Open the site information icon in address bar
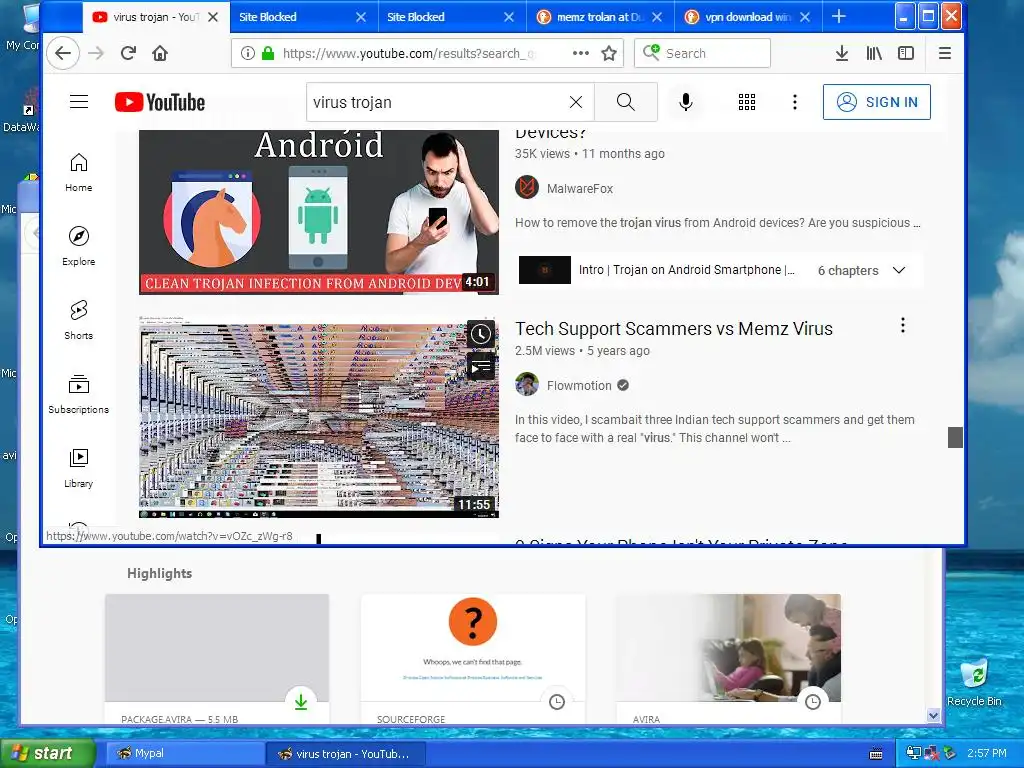The width and height of the screenshot is (1024, 768). coord(248,54)
